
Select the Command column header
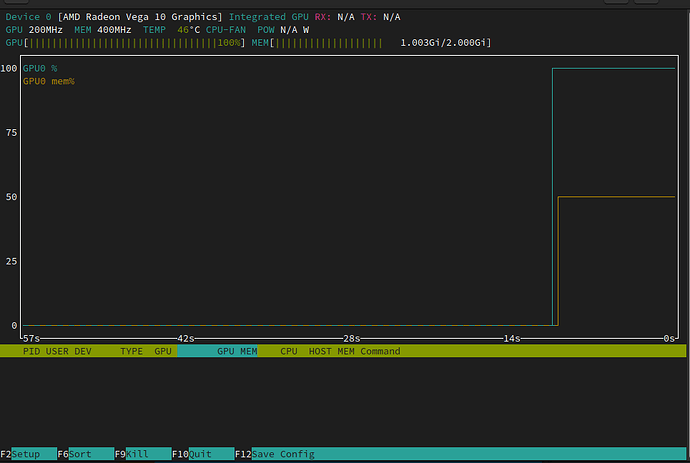380,351
